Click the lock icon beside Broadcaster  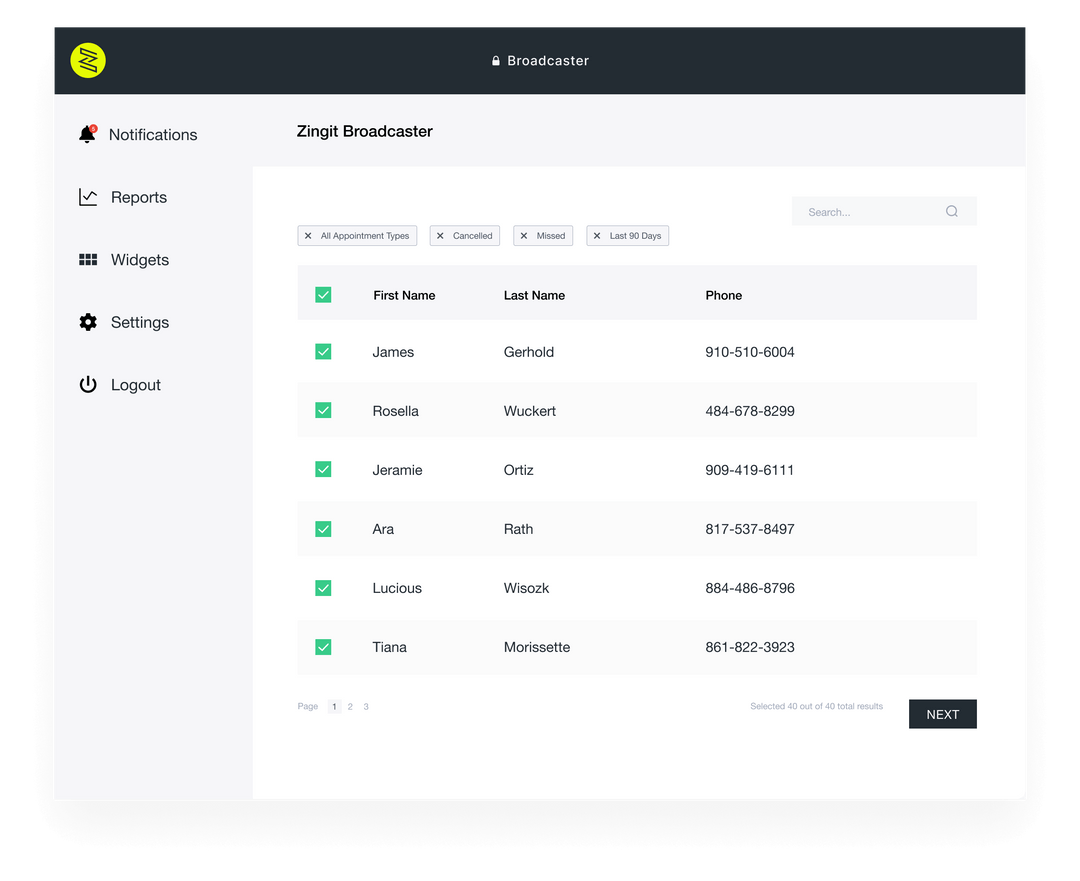pyautogui.click(x=496, y=60)
